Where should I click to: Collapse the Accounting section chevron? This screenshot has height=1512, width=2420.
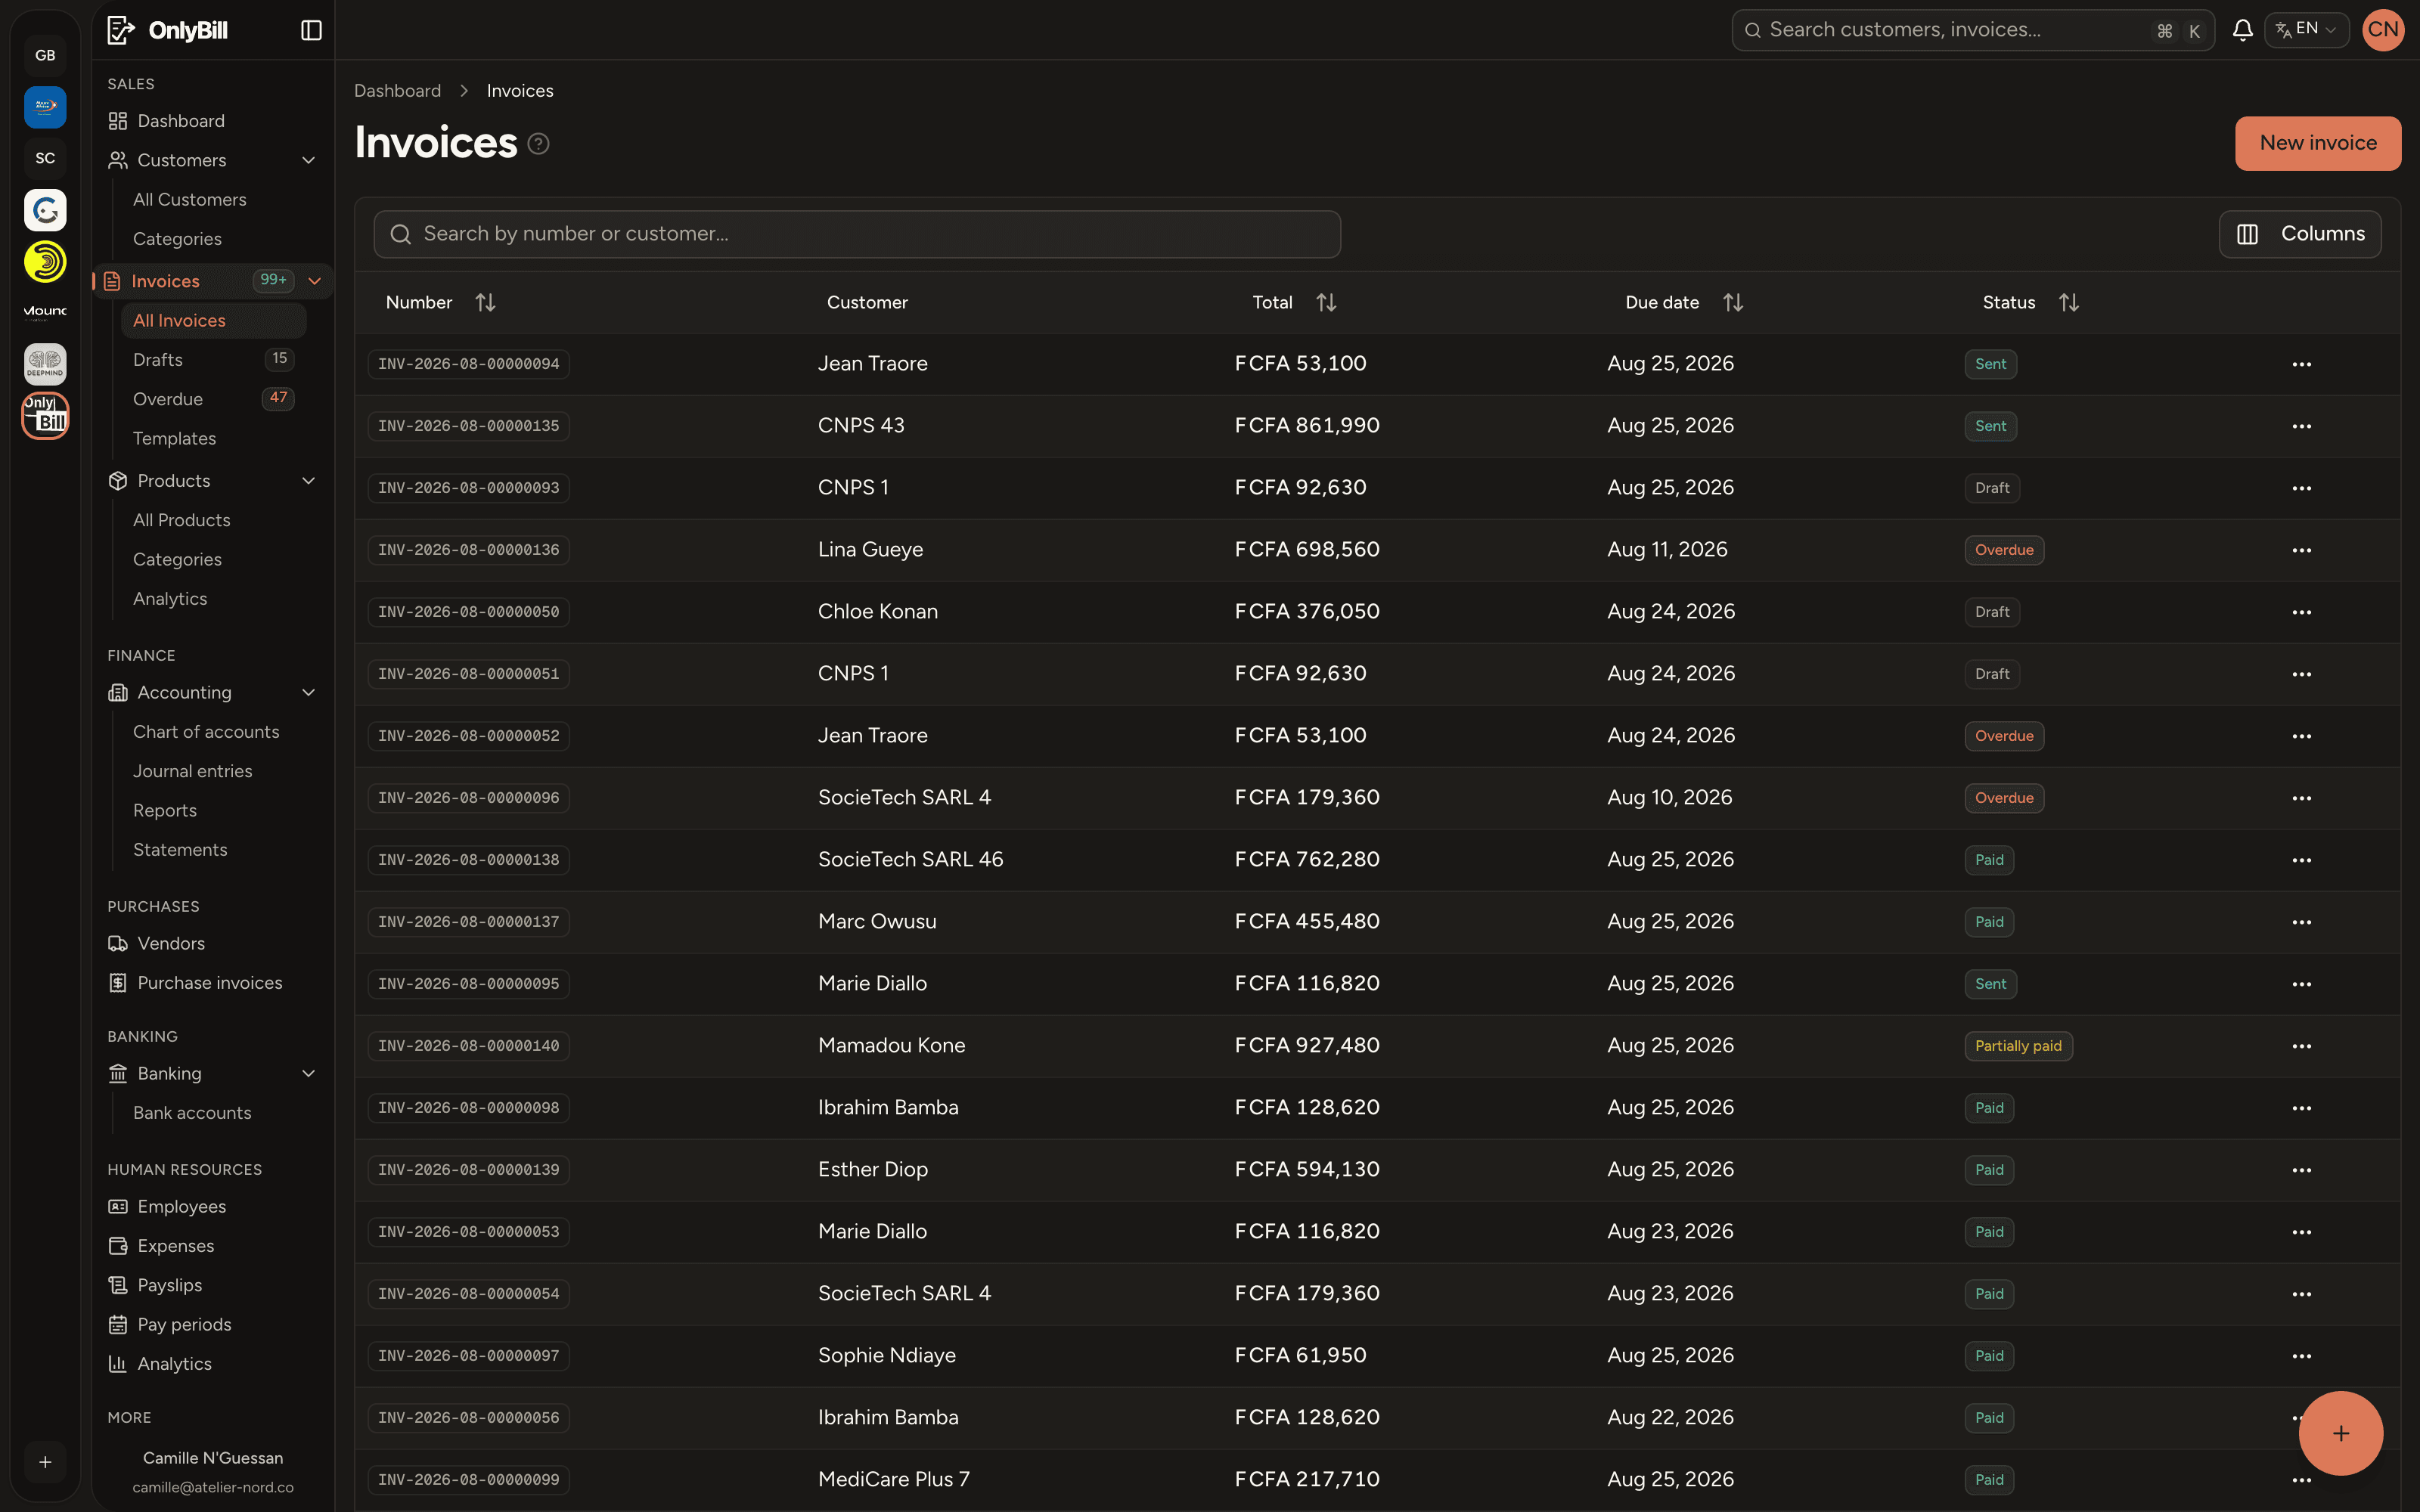pos(309,692)
